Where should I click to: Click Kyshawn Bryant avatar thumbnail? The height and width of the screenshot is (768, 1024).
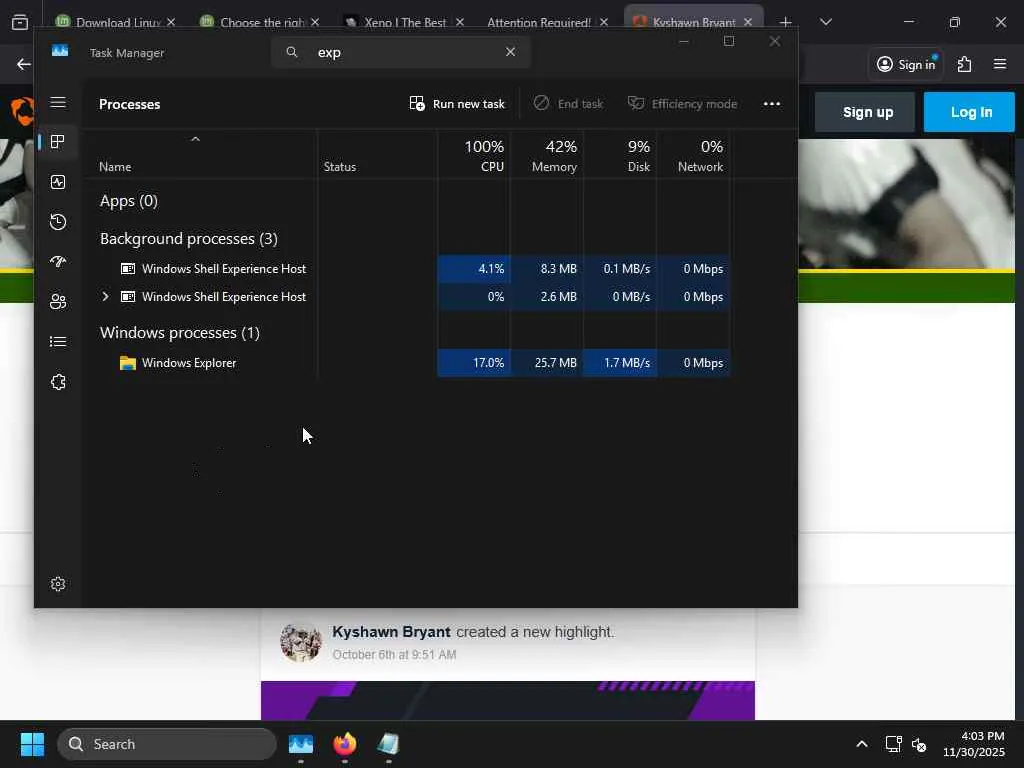pos(300,641)
